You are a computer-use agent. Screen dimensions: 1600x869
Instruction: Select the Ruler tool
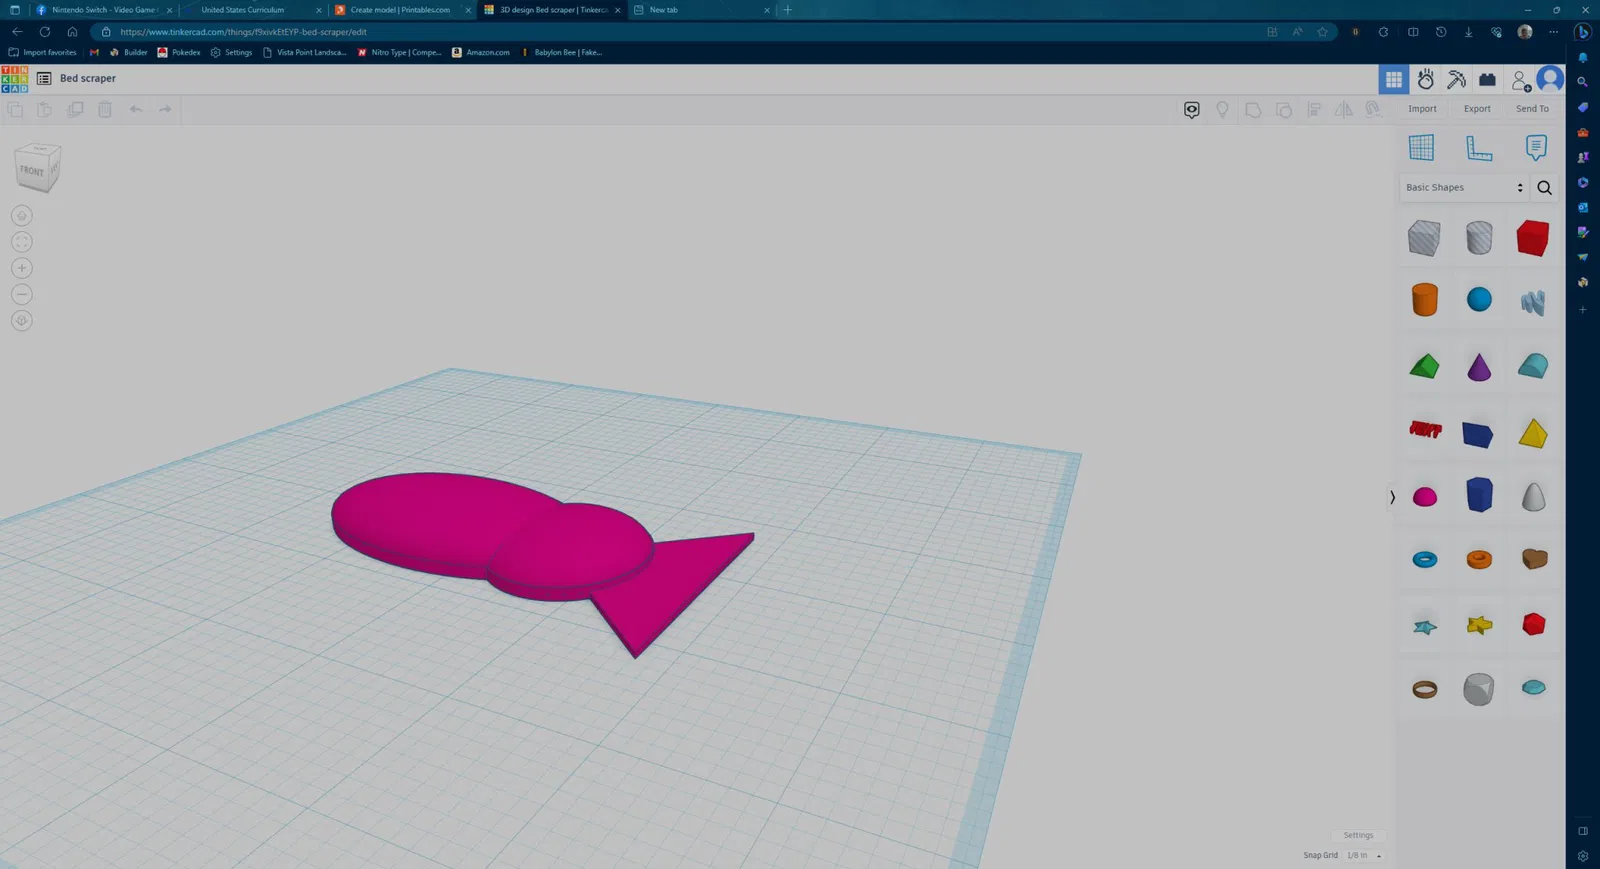[1479, 147]
